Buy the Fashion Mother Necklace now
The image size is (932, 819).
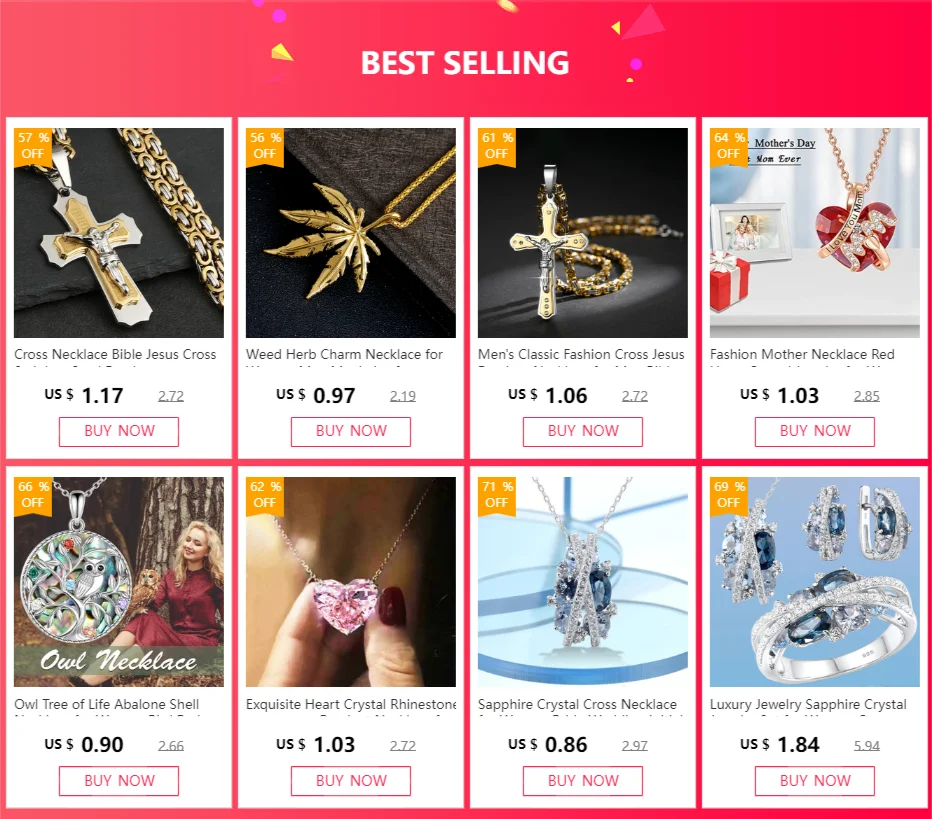[814, 431]
